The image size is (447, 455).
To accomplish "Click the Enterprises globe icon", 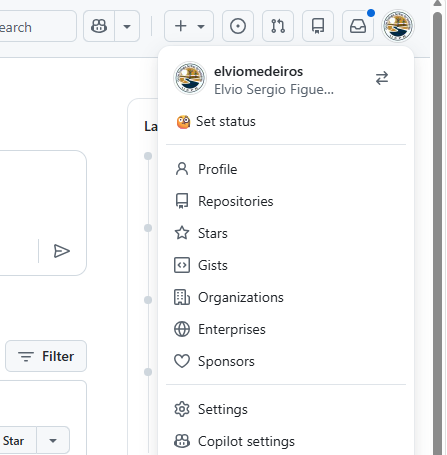I will (x=182, y=329).
